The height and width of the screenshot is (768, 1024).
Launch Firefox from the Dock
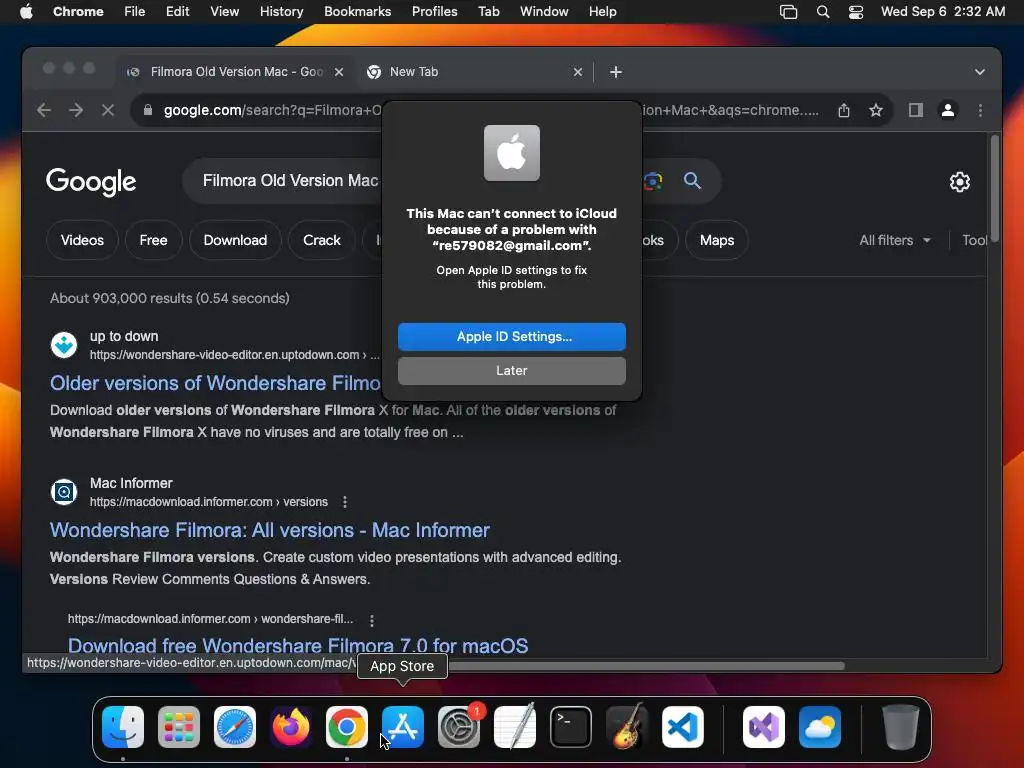point(291,727)
